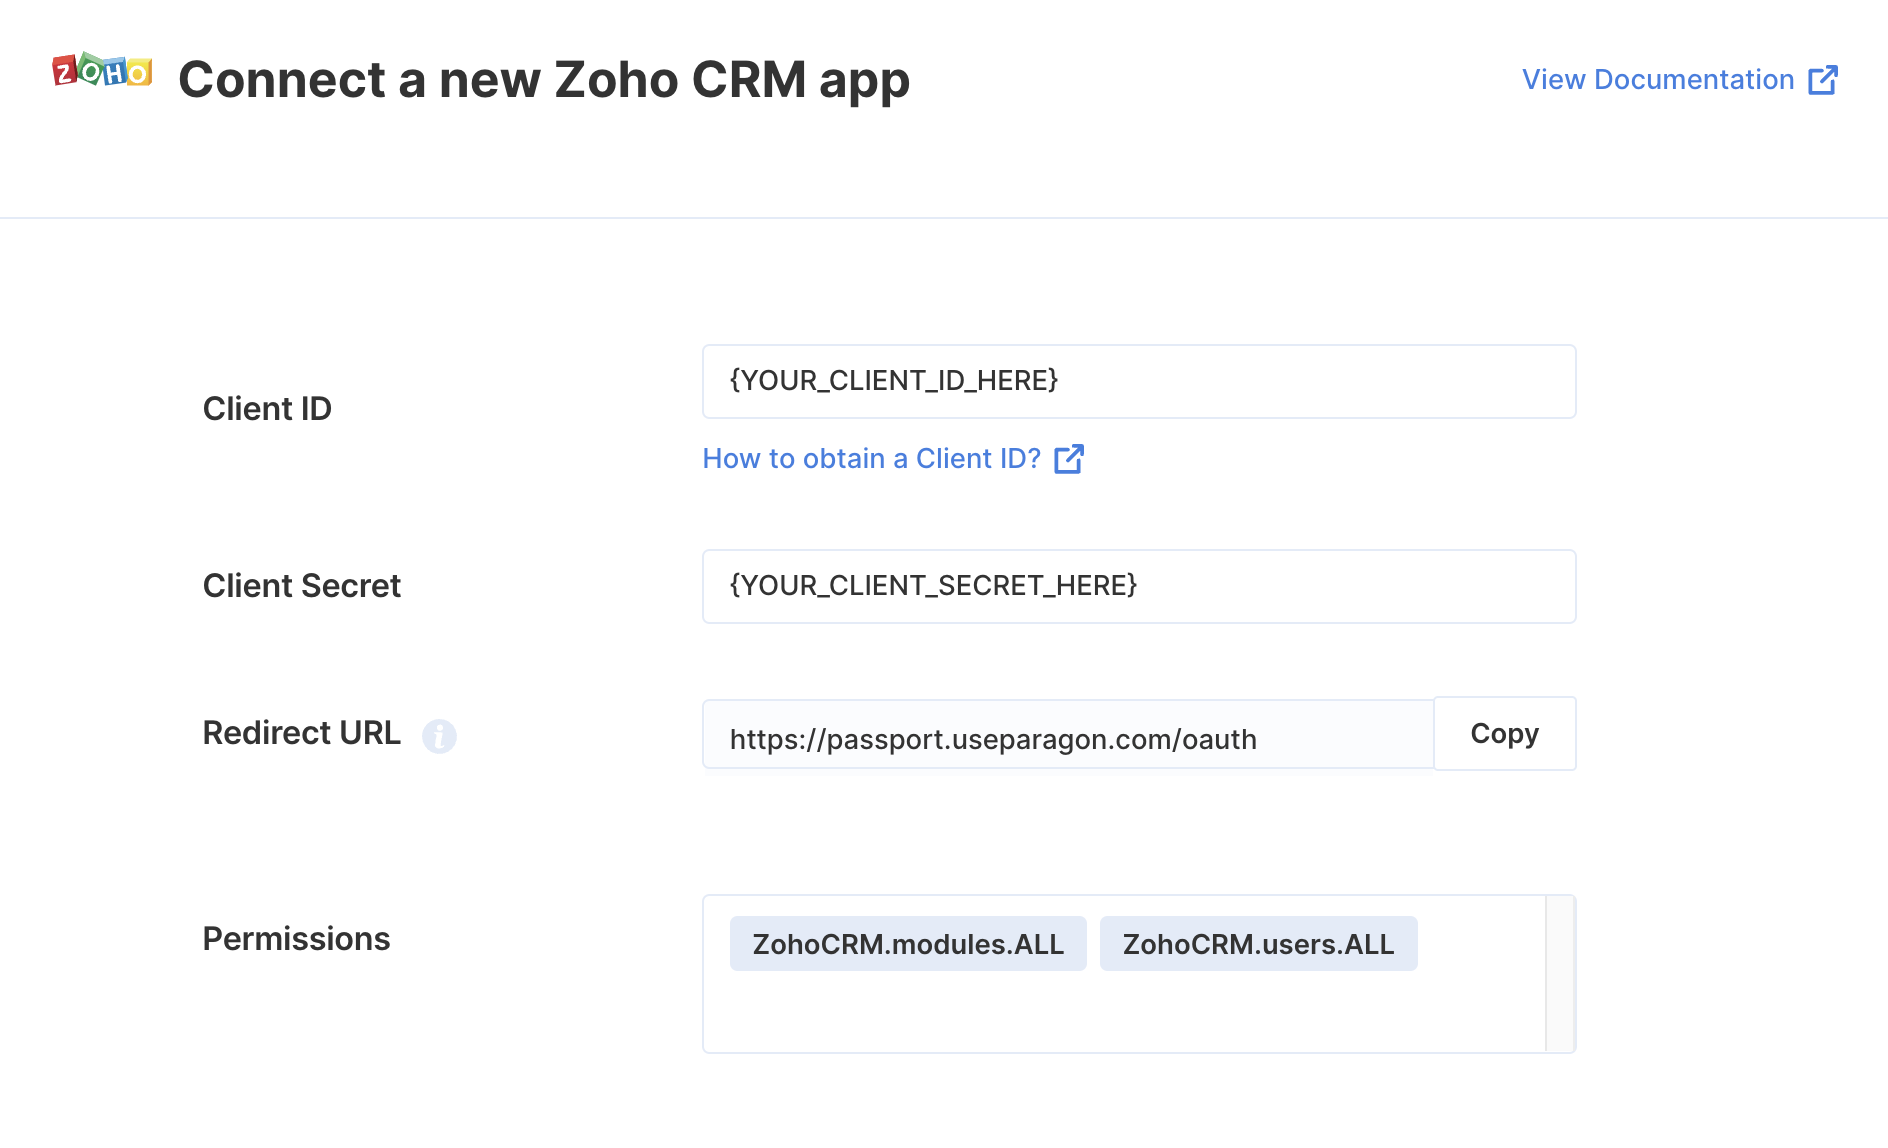This screenshot has height=1148, width=1888.
Task: Click the Client Secret label
Action: [302, 586]
